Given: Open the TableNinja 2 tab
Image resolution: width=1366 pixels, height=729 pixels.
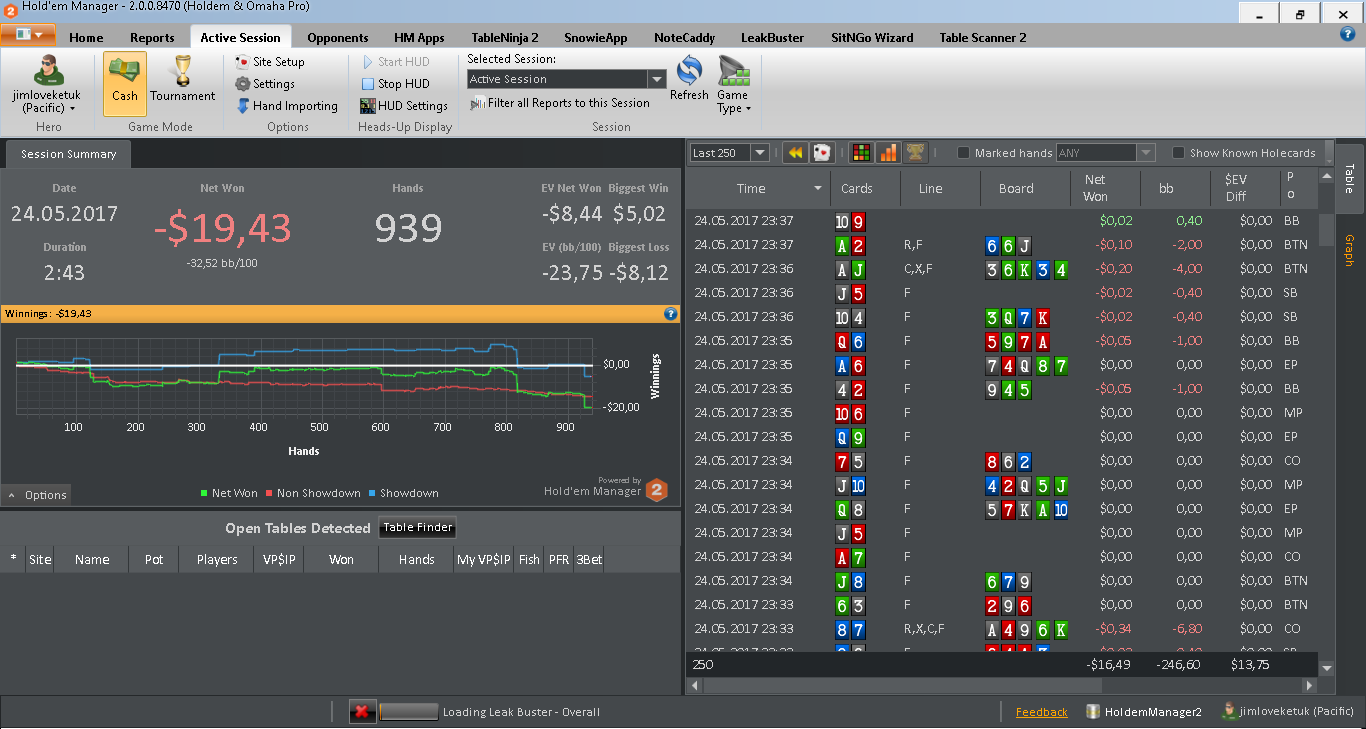Looking at the screenshot, I should [x=505, y=38].
